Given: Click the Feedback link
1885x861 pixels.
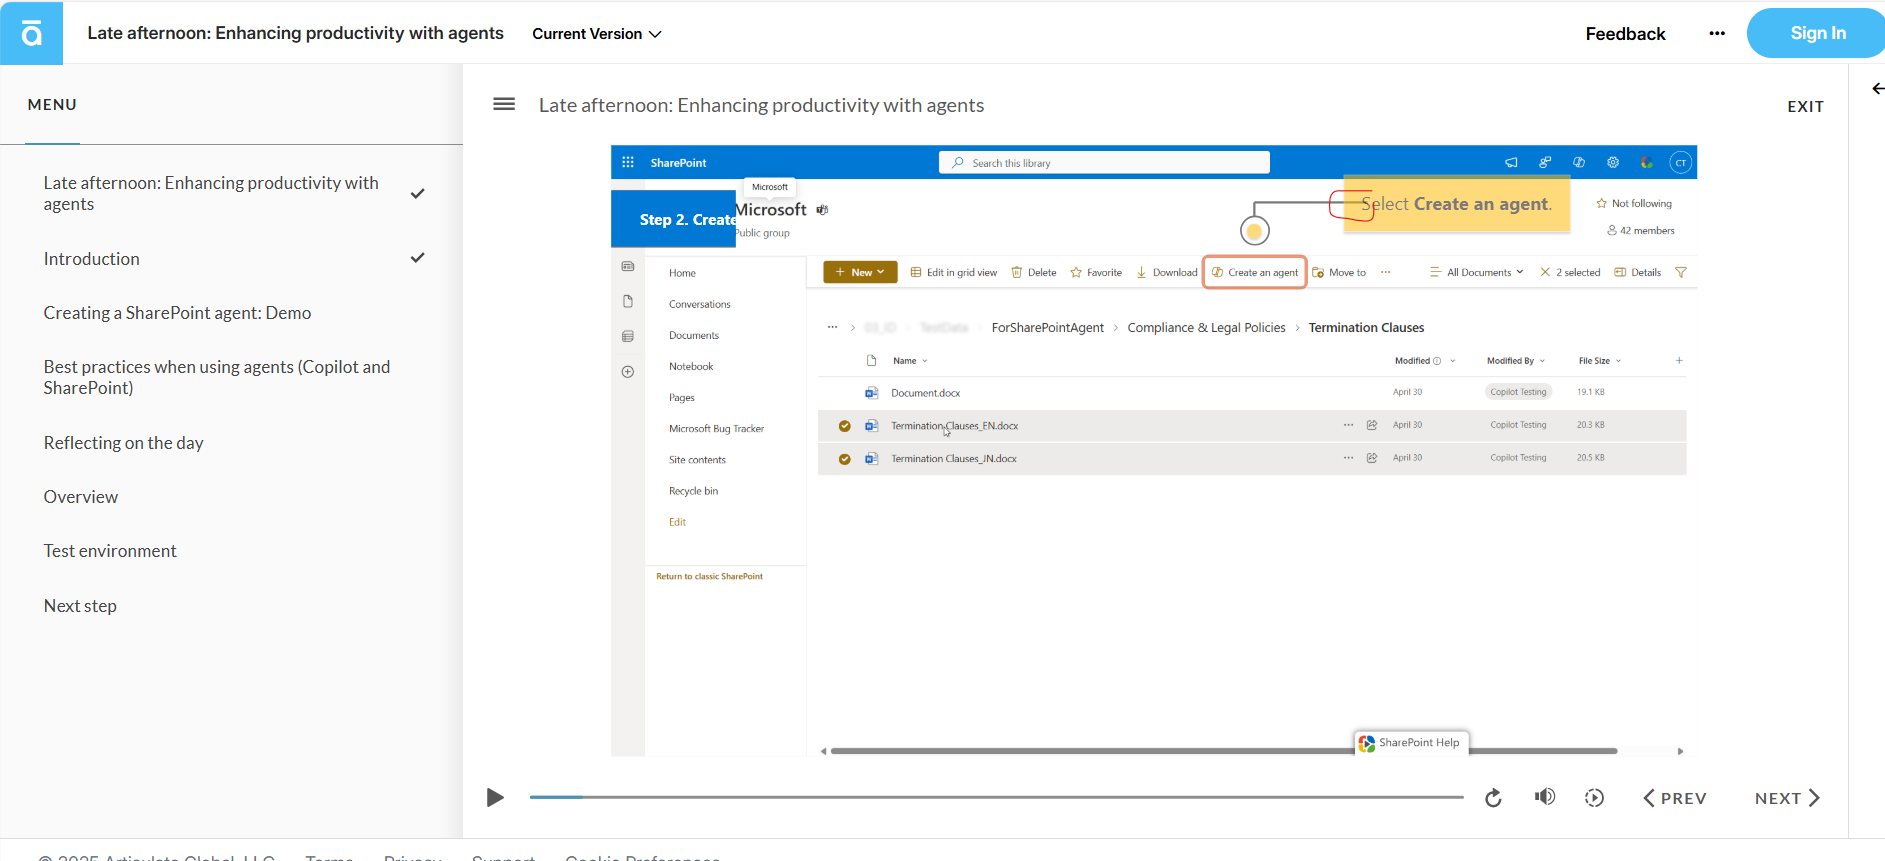Looking at the screenshot, I should [1625, 34].
